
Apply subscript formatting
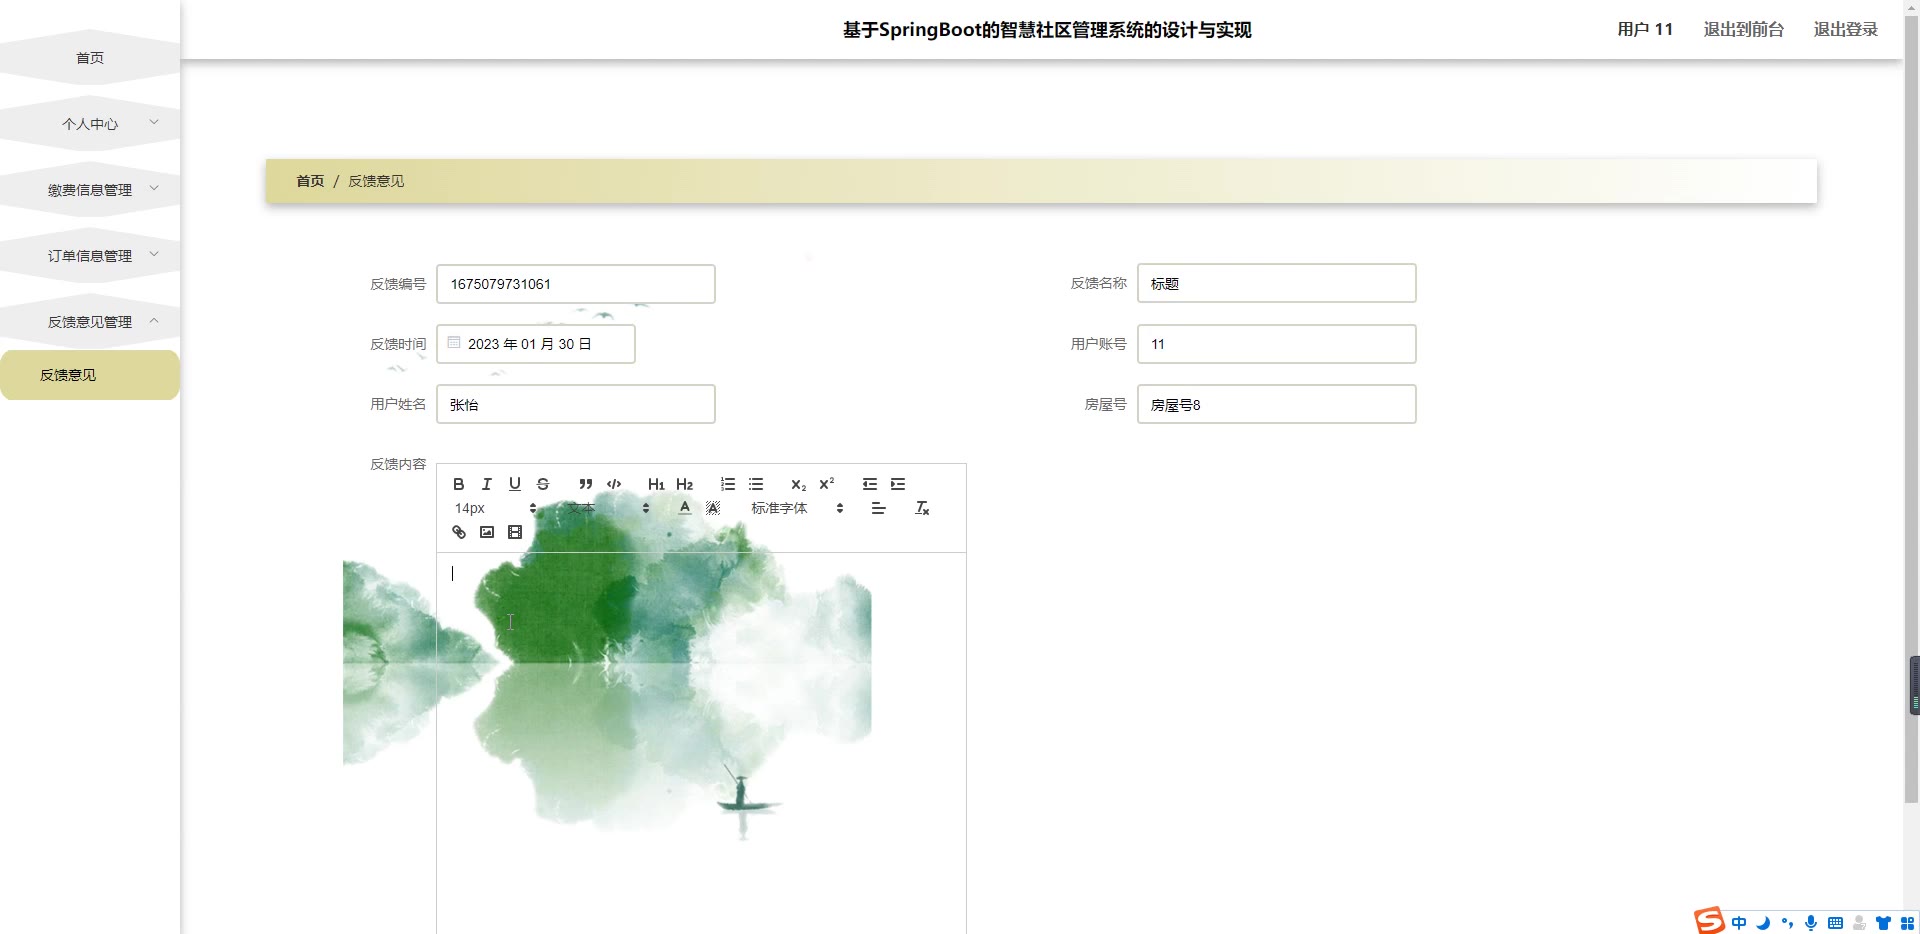pos(798,484)
